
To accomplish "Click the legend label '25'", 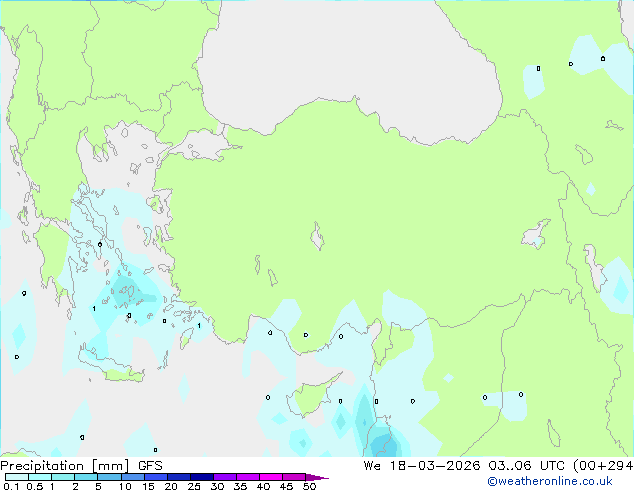I will (x=194, y=486).
